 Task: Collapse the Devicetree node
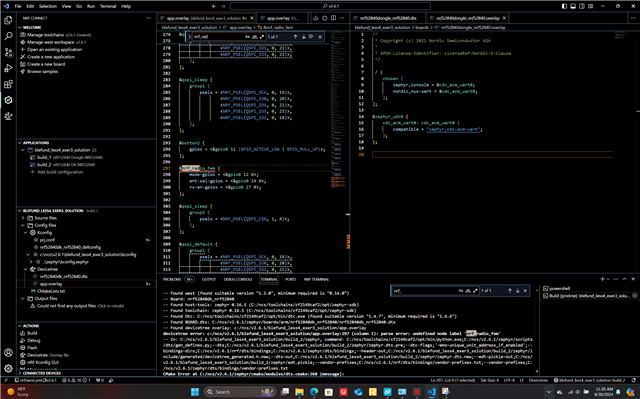coord(26,269)
